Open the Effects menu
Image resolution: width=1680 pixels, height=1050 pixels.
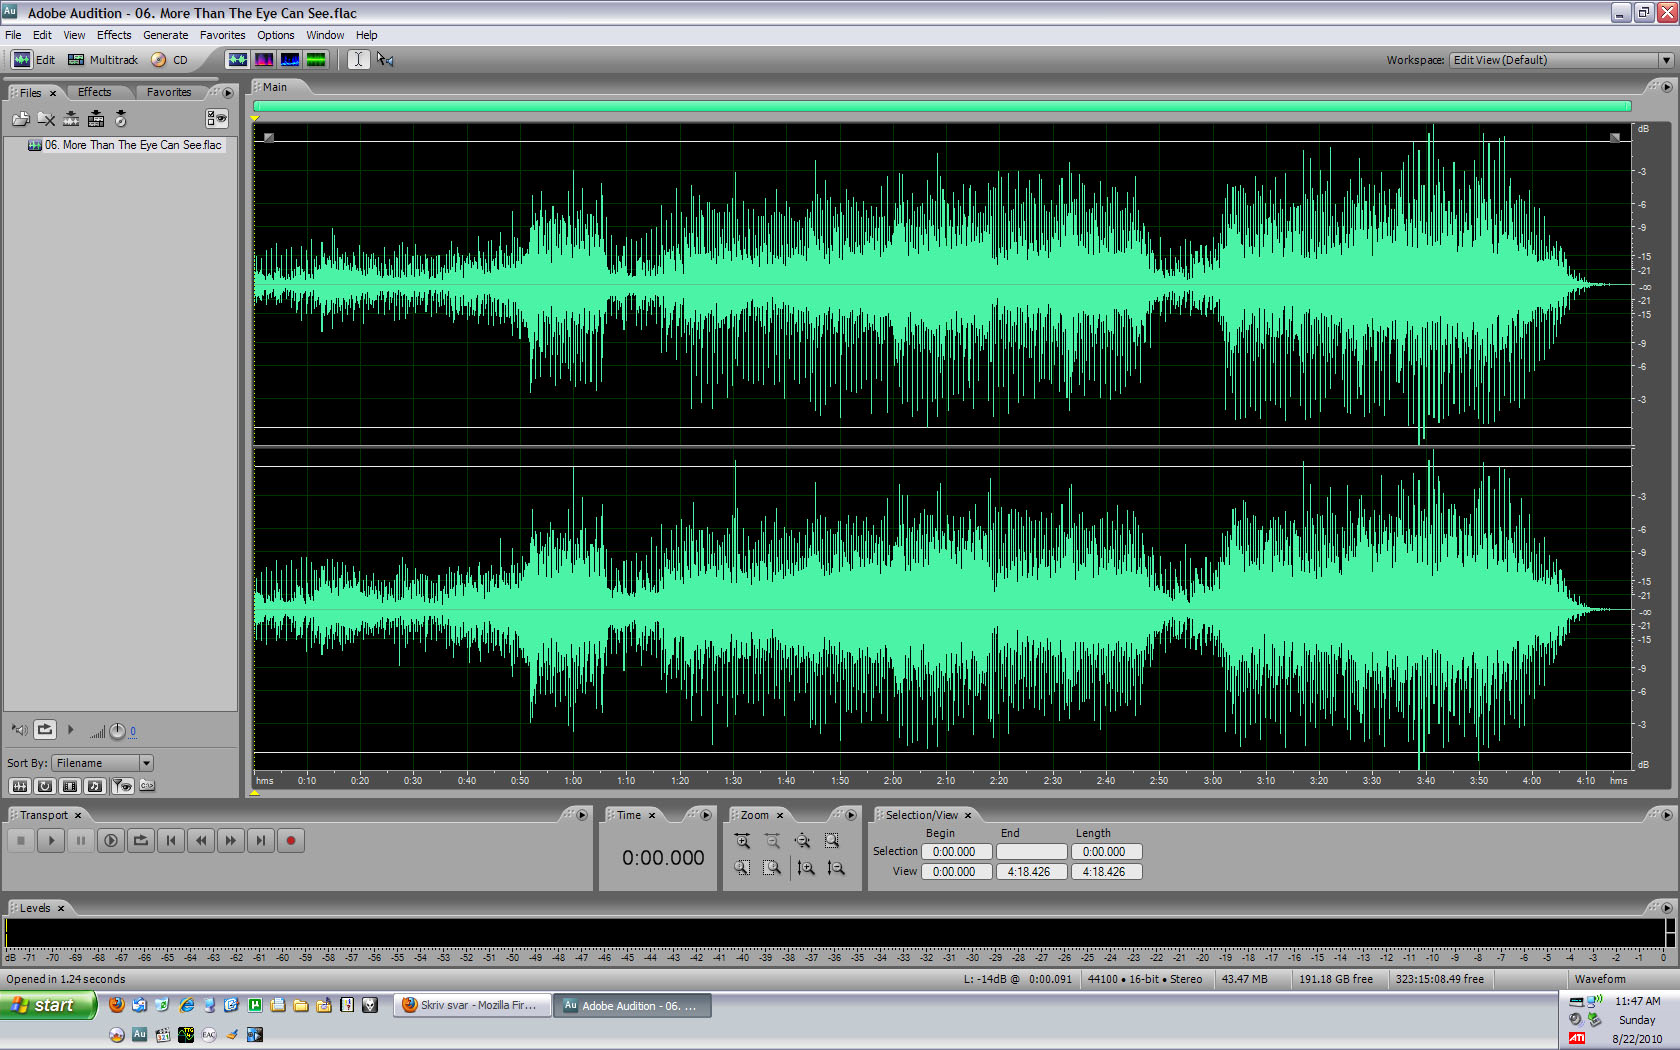pyautogui.click(x=114, y=35)
